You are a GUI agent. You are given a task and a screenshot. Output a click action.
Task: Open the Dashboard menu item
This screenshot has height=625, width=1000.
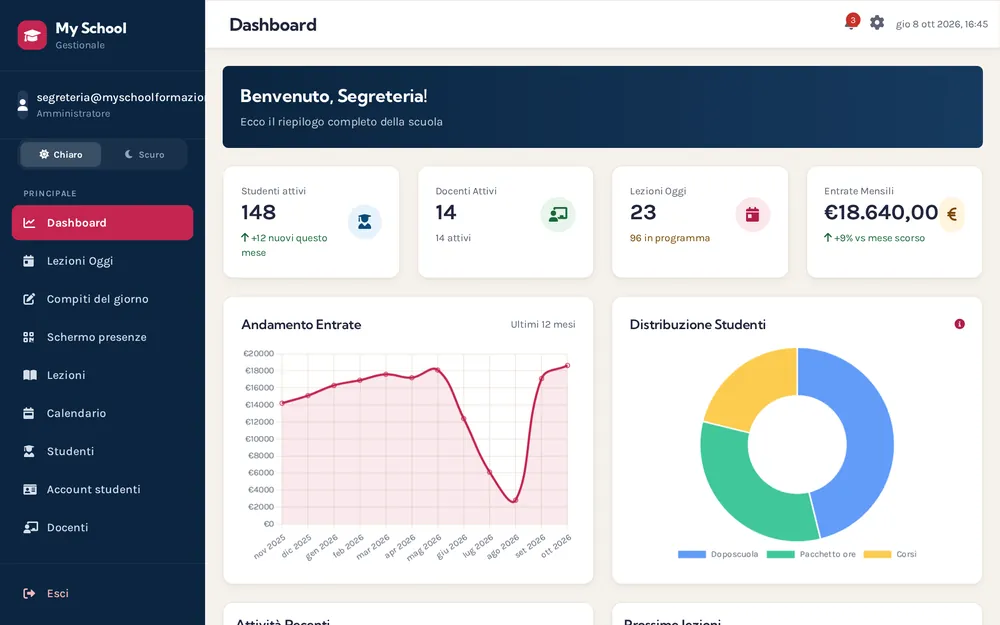(x=102, y=223)
